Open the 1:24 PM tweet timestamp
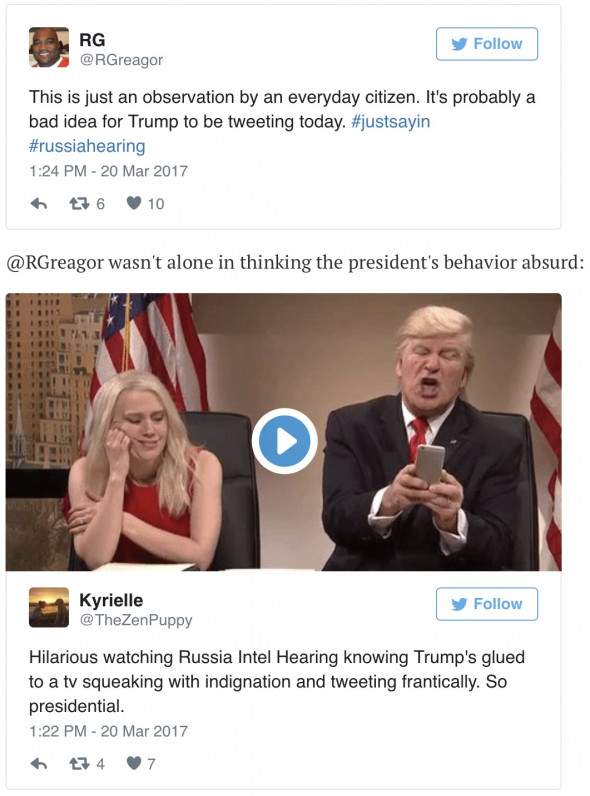The image size is (590, 796). coord(108,171)
